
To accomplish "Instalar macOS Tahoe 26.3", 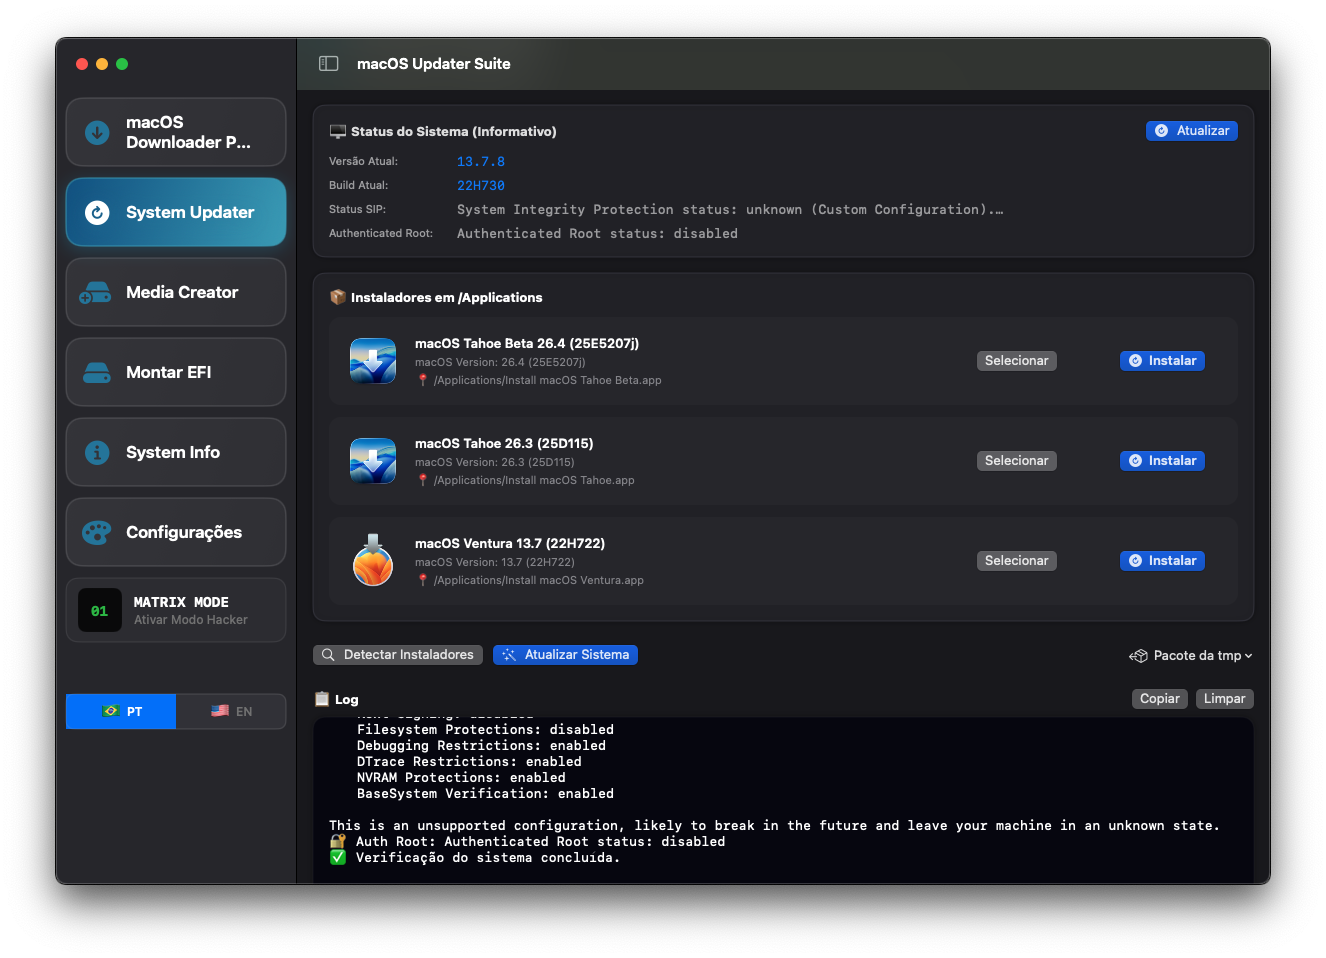I will 1162,460.
